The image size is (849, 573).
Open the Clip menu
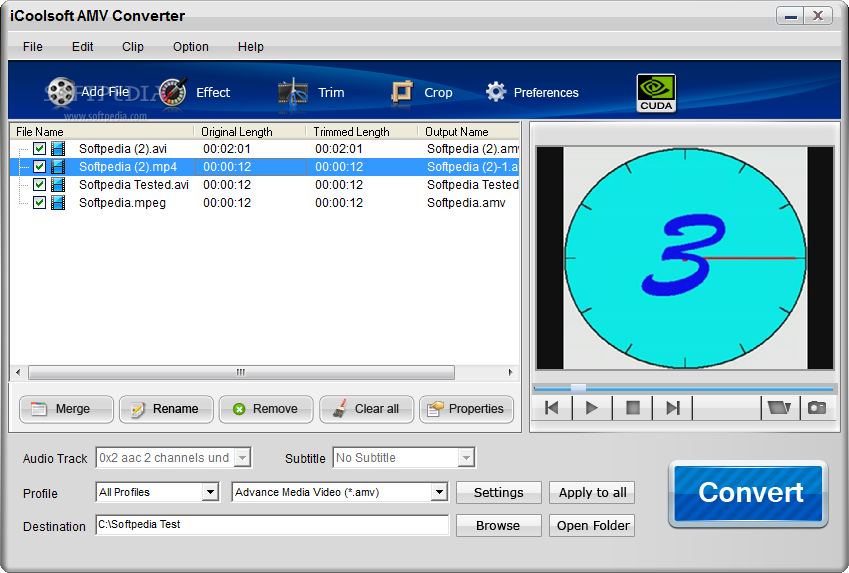[133, 47]
